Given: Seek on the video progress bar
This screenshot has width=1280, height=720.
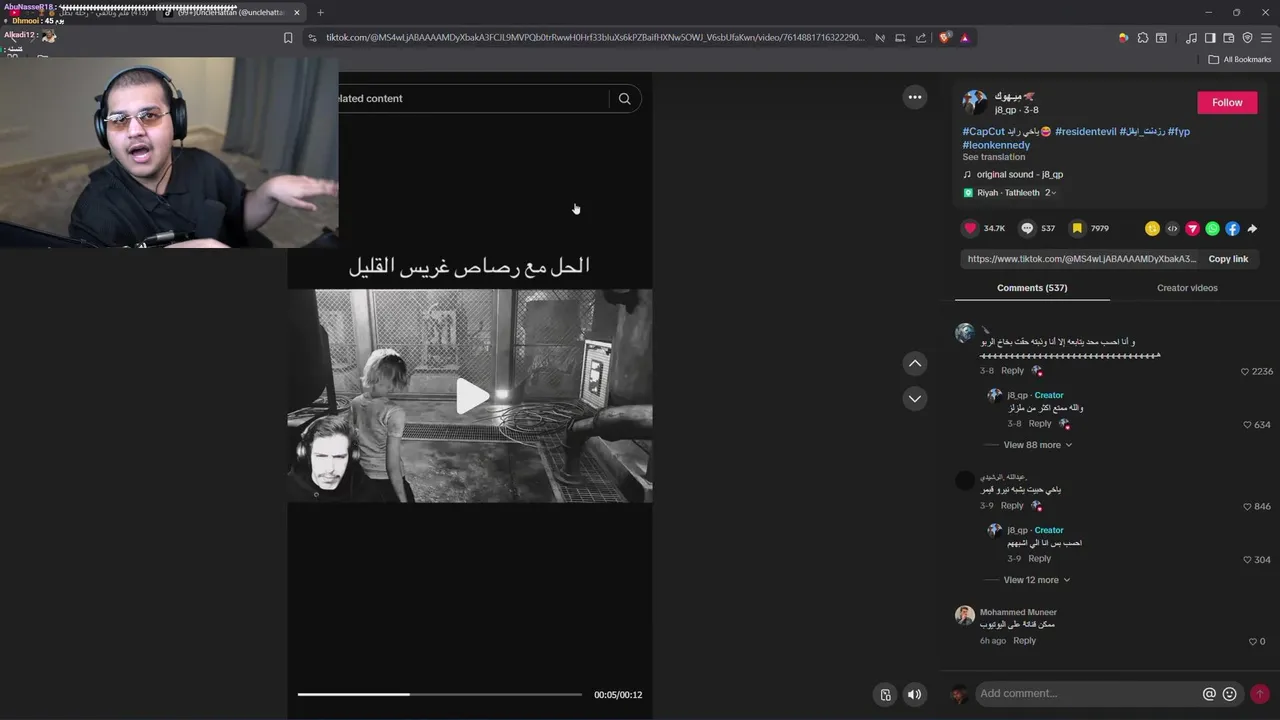Looking at the screenshot, I should coord(439,694).
